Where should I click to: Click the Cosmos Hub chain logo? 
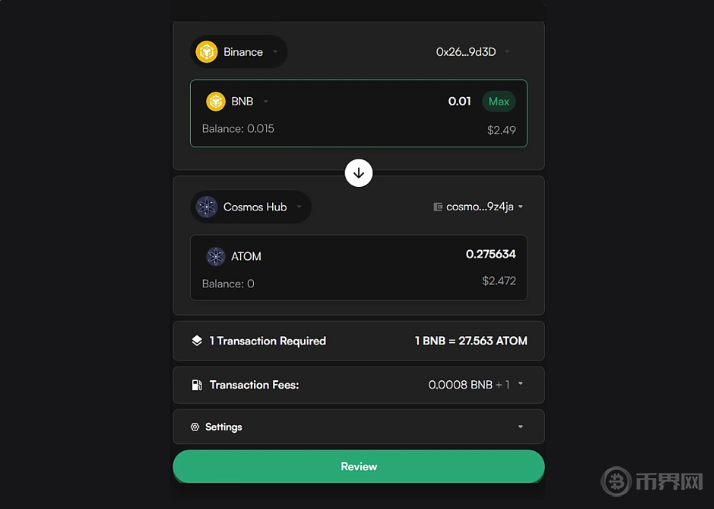point(207,207)
